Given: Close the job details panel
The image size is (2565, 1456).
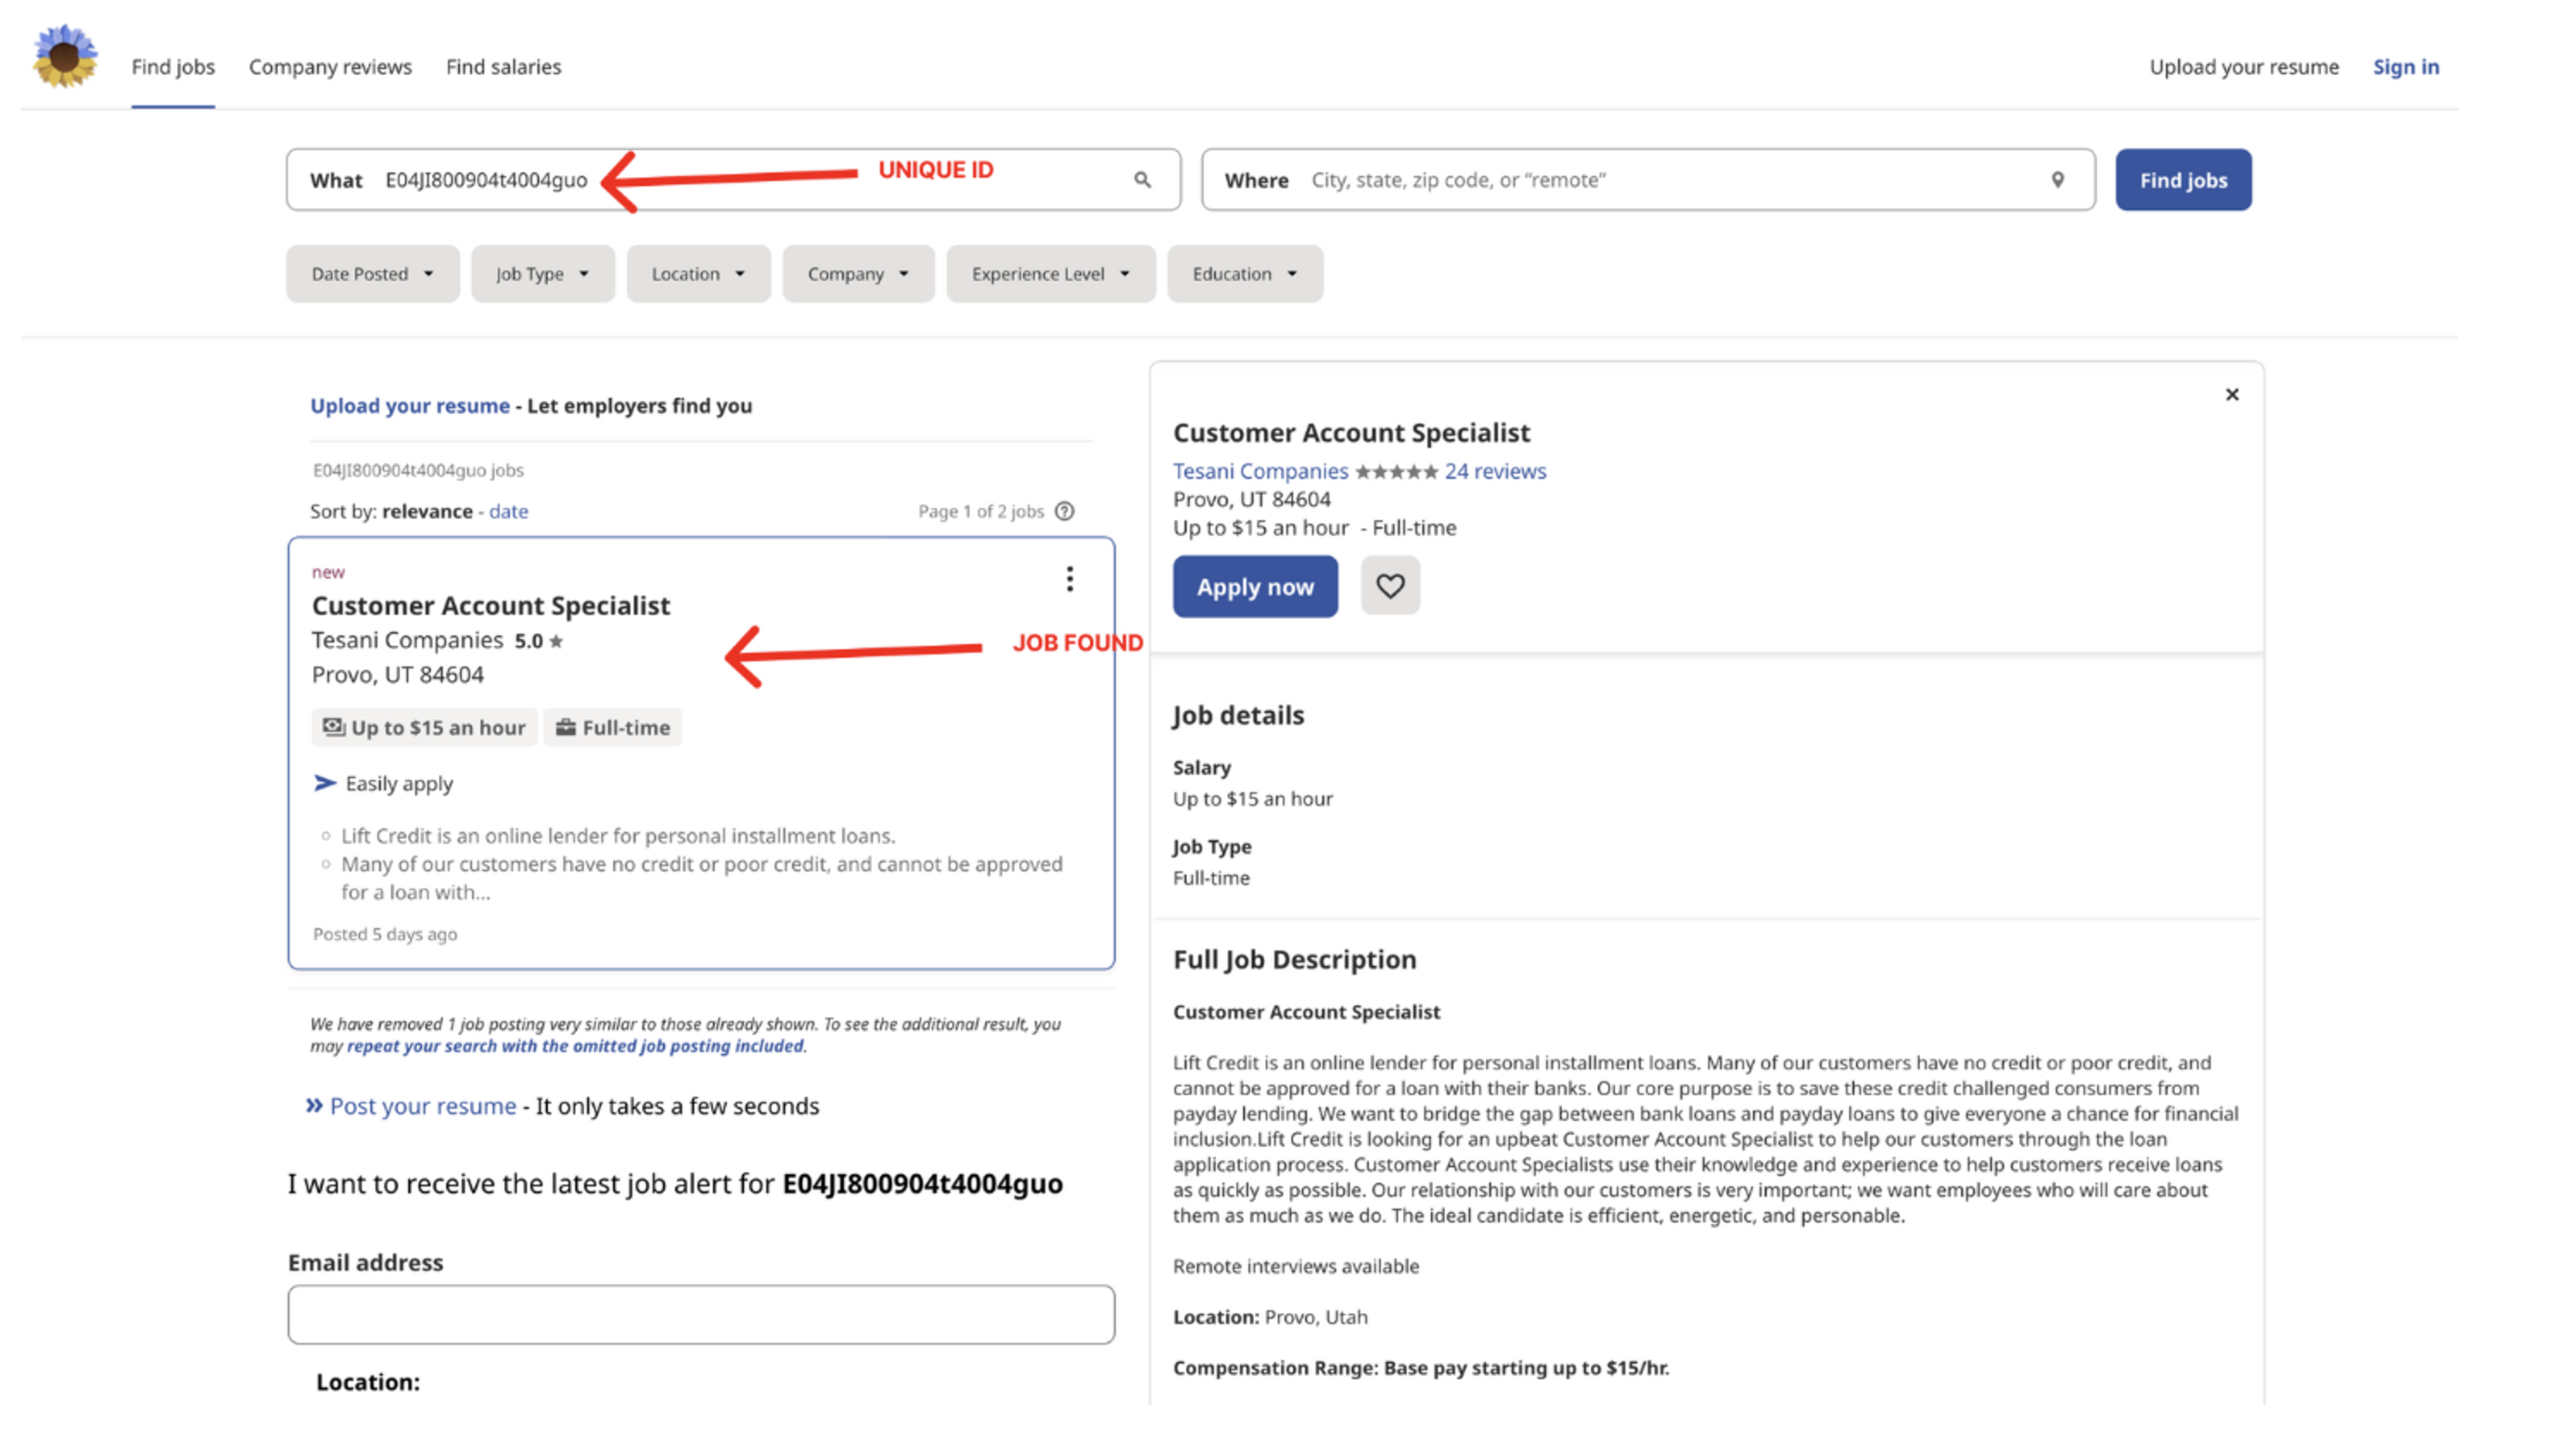Looking at the screenshot, I should click(2231, 395).
